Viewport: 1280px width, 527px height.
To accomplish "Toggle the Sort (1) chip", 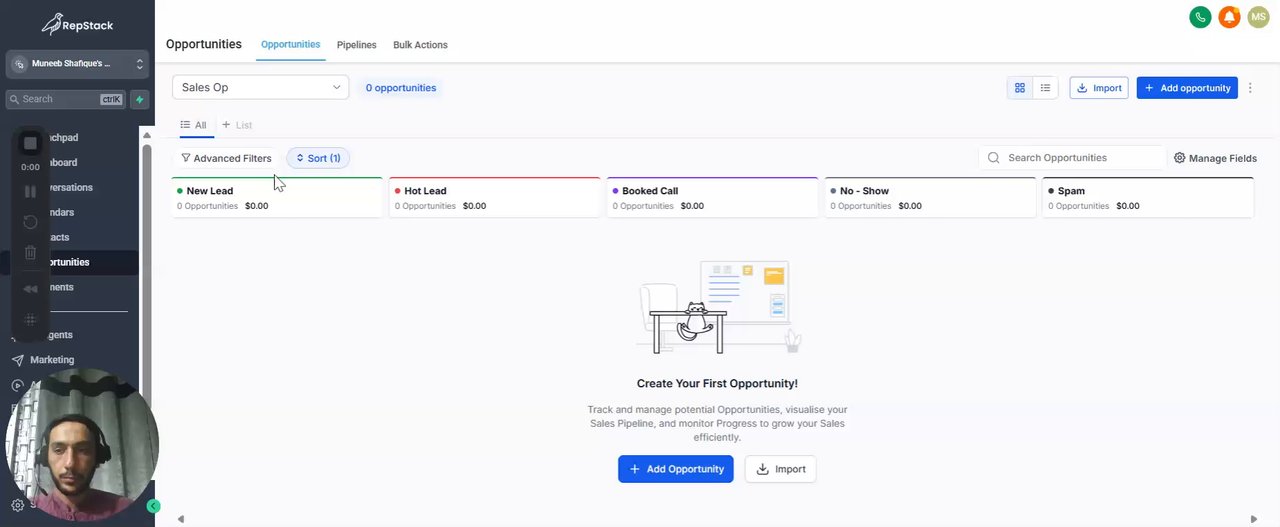I will [x=319, y=158].
